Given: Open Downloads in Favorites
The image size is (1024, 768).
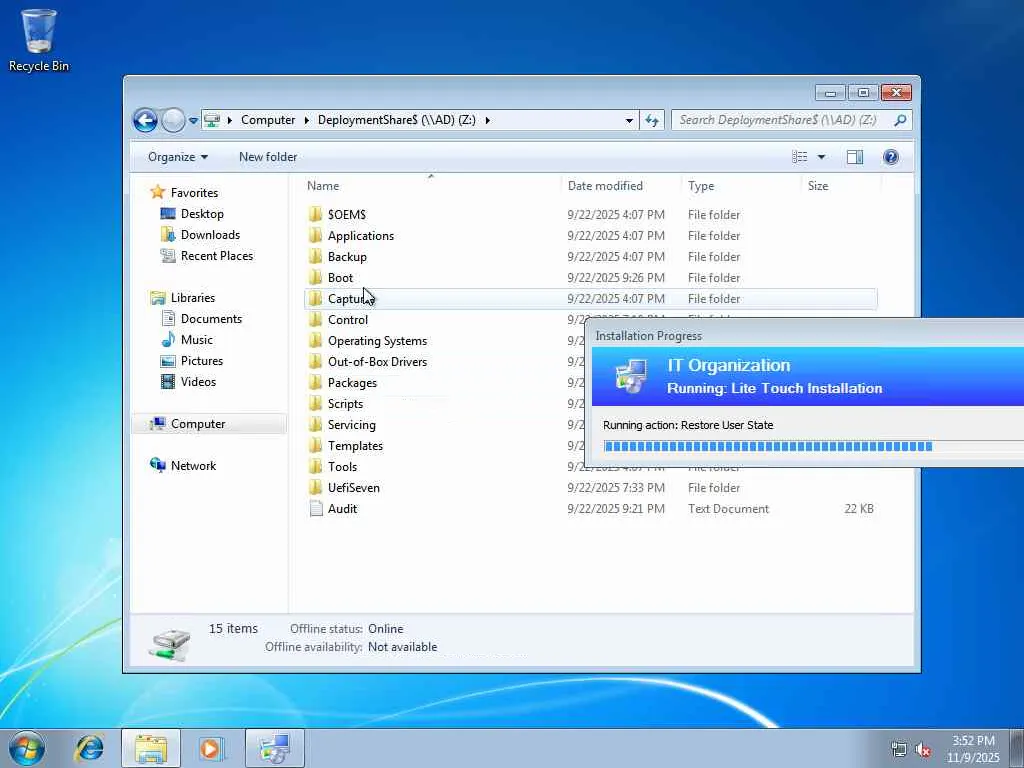Looking at the screenshot, I should tap(210, 234).
